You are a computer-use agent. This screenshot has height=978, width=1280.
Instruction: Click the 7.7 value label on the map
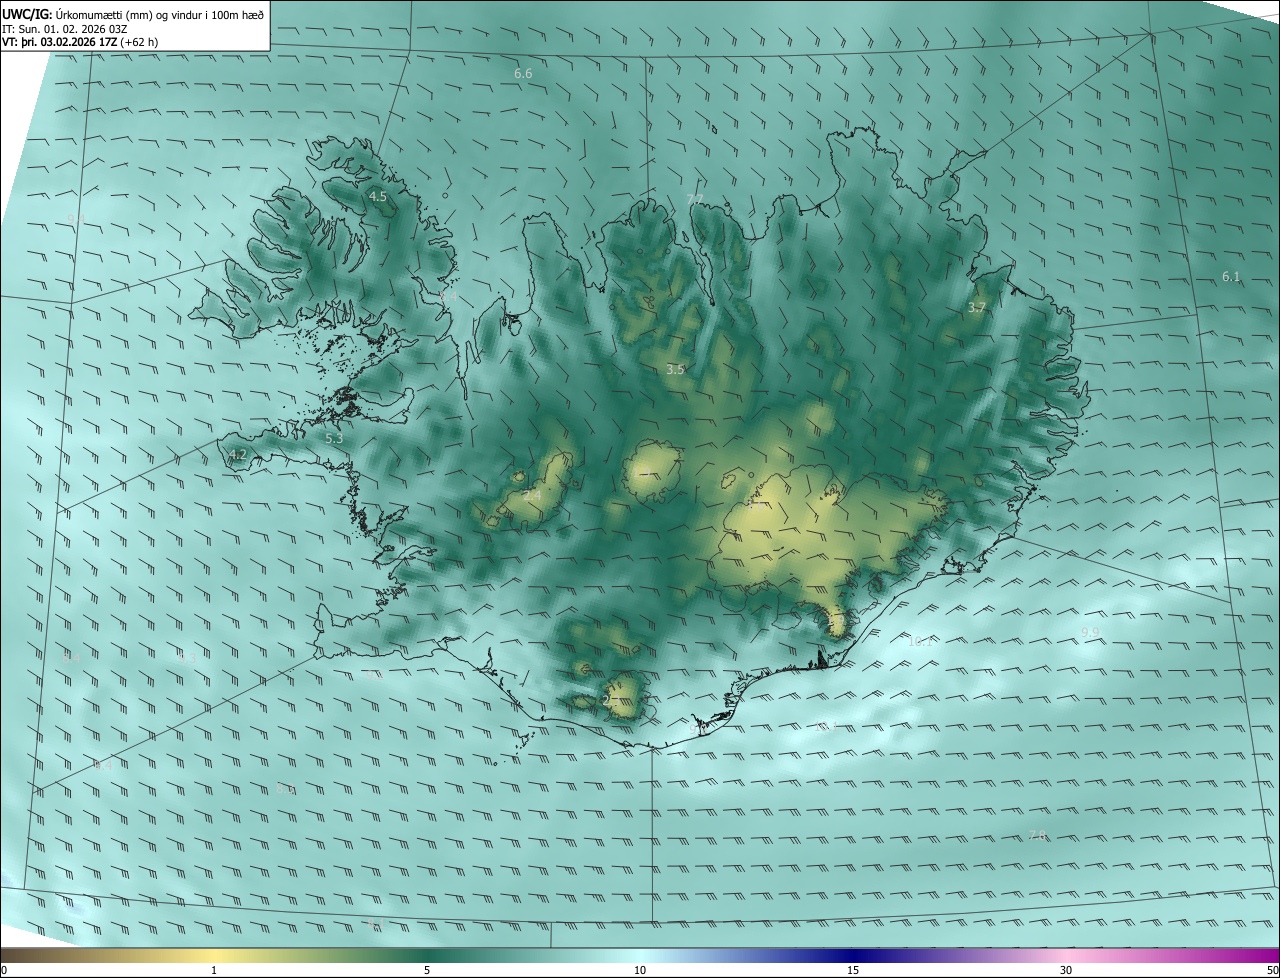[695, 199]
